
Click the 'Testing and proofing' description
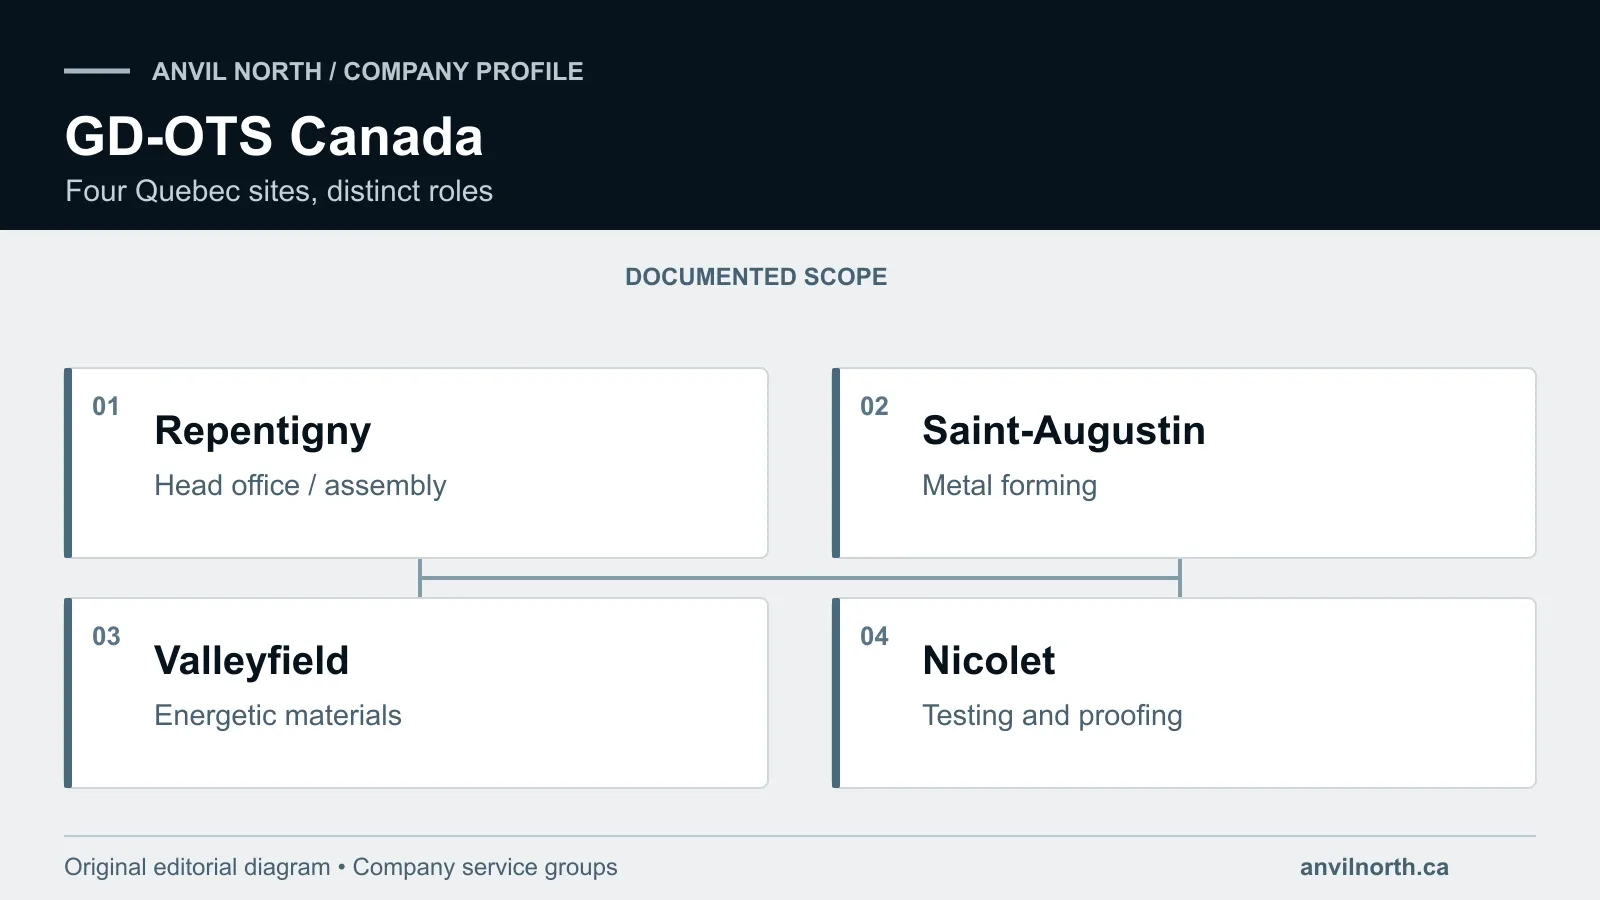coord(1052,715)
